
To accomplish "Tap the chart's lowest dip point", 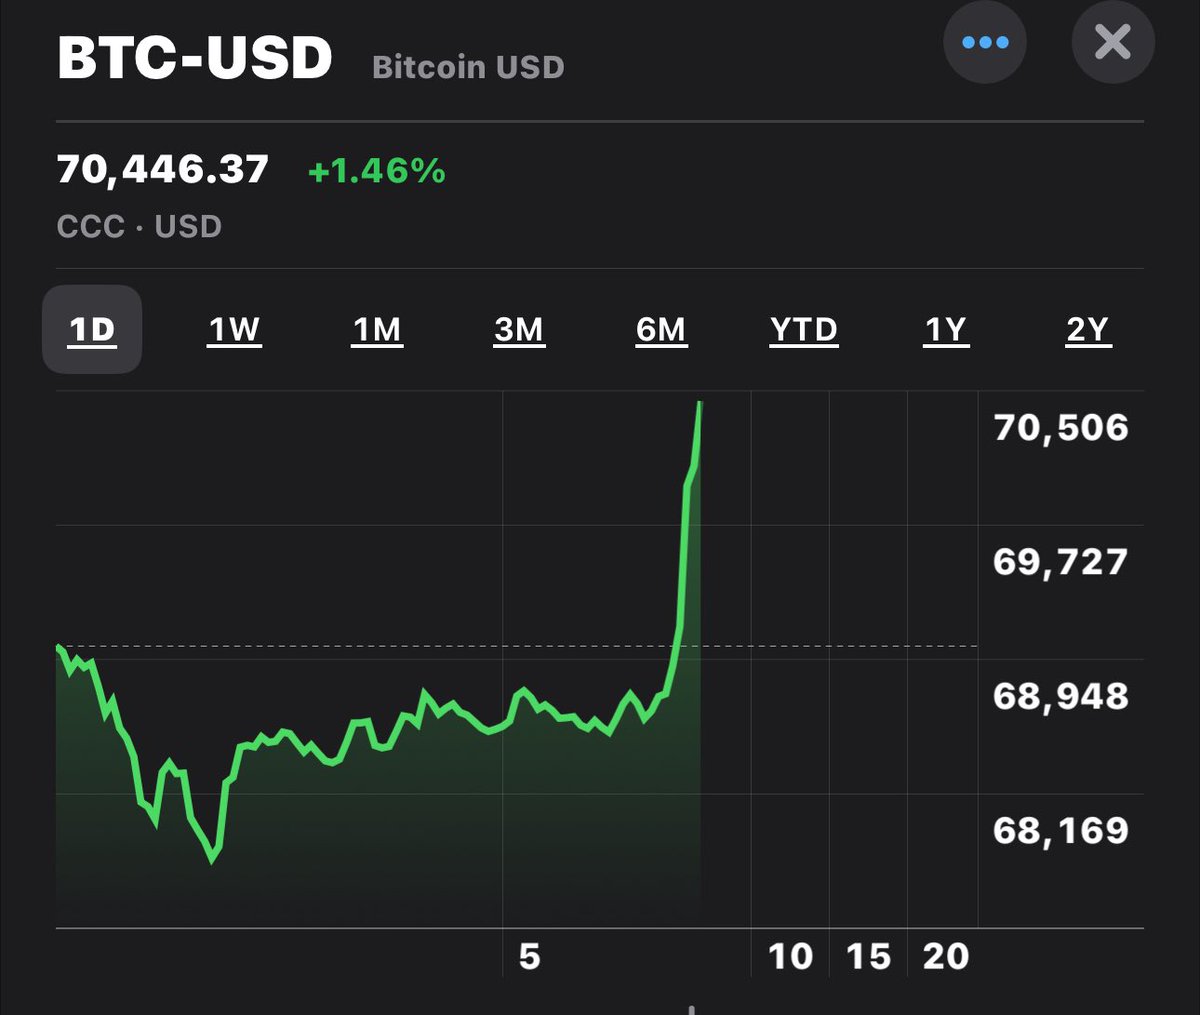I will pos(212,859).
